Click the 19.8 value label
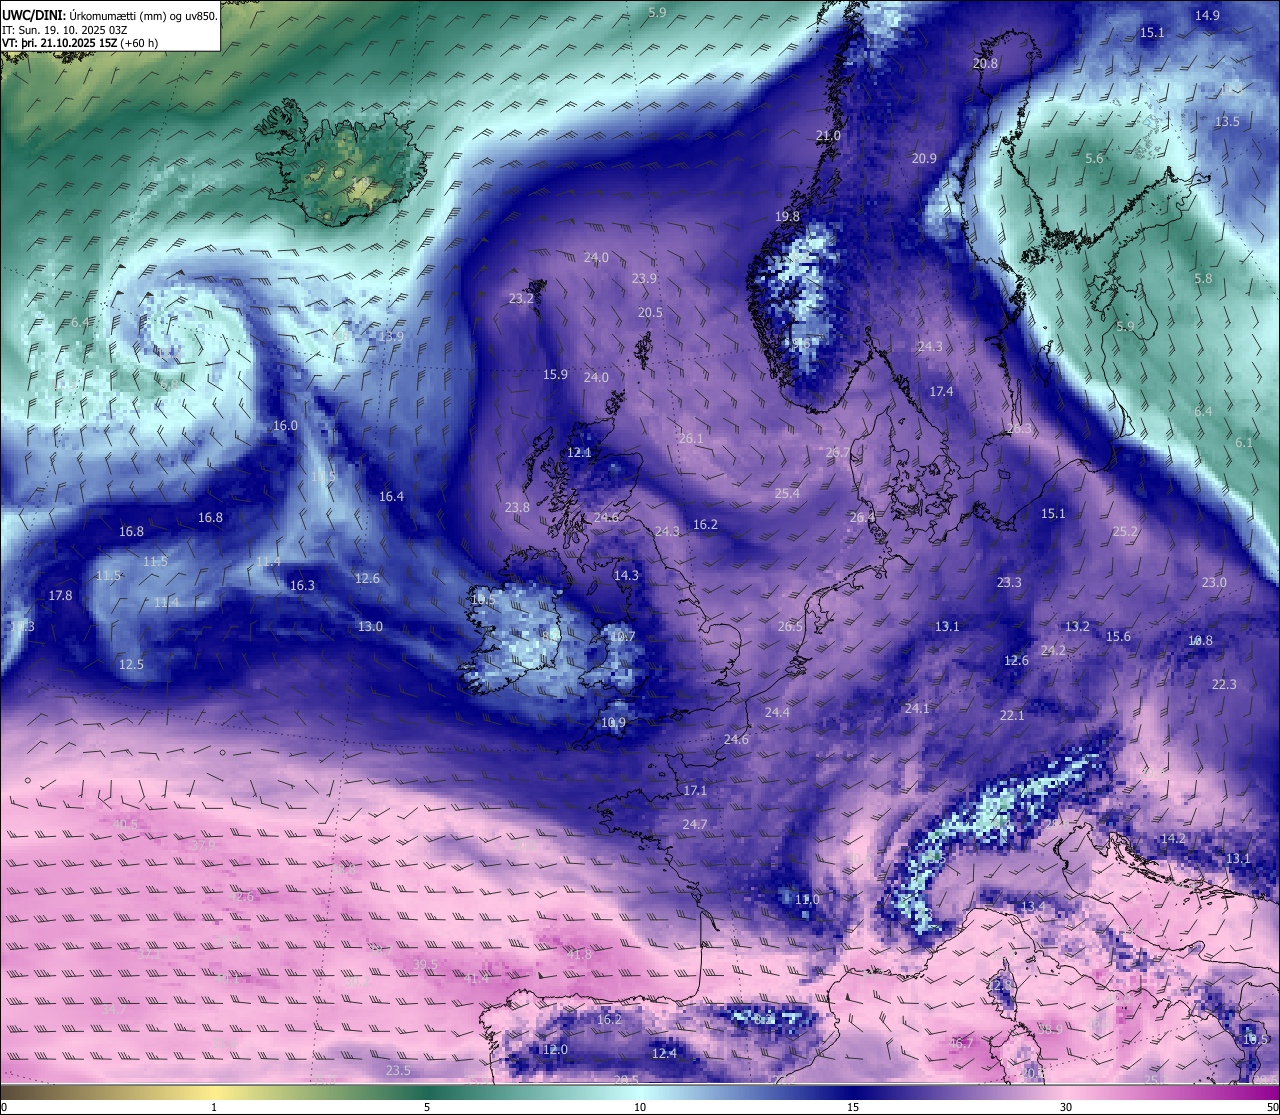Viewport: 1280px width, 1115px height. [x=787, y=216]
